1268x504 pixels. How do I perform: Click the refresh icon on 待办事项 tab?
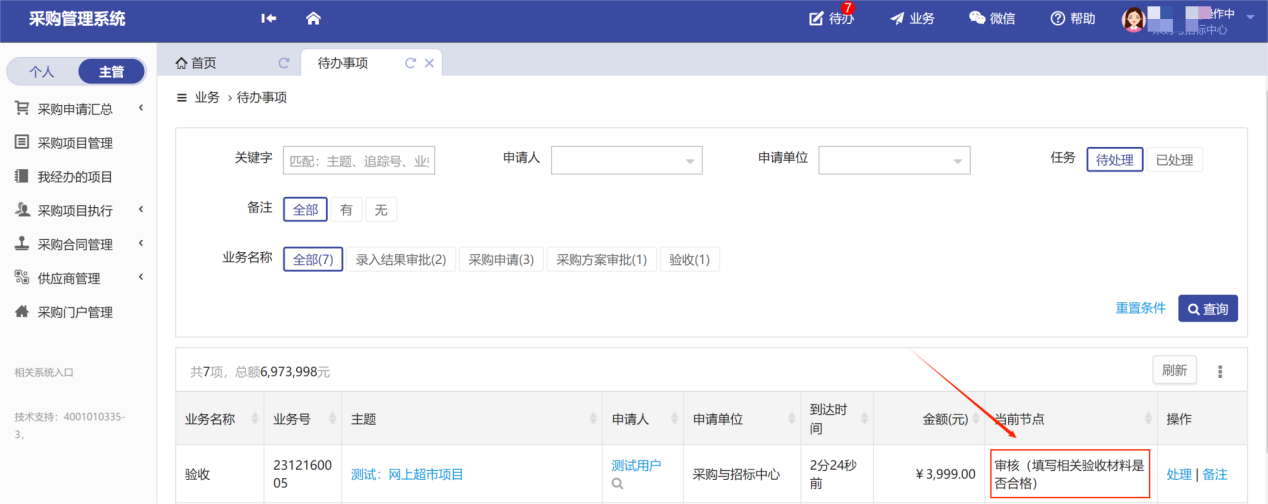coord(410,63)
